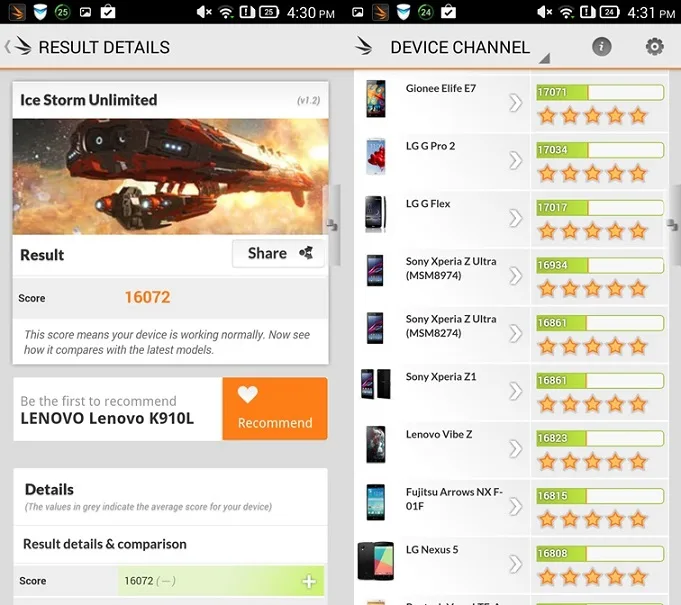The height and width of the screenshot is (605, 681).
Task: Select the Fujitsu Arrows NX phone thumbnail
Action: [x=376, y=502]
